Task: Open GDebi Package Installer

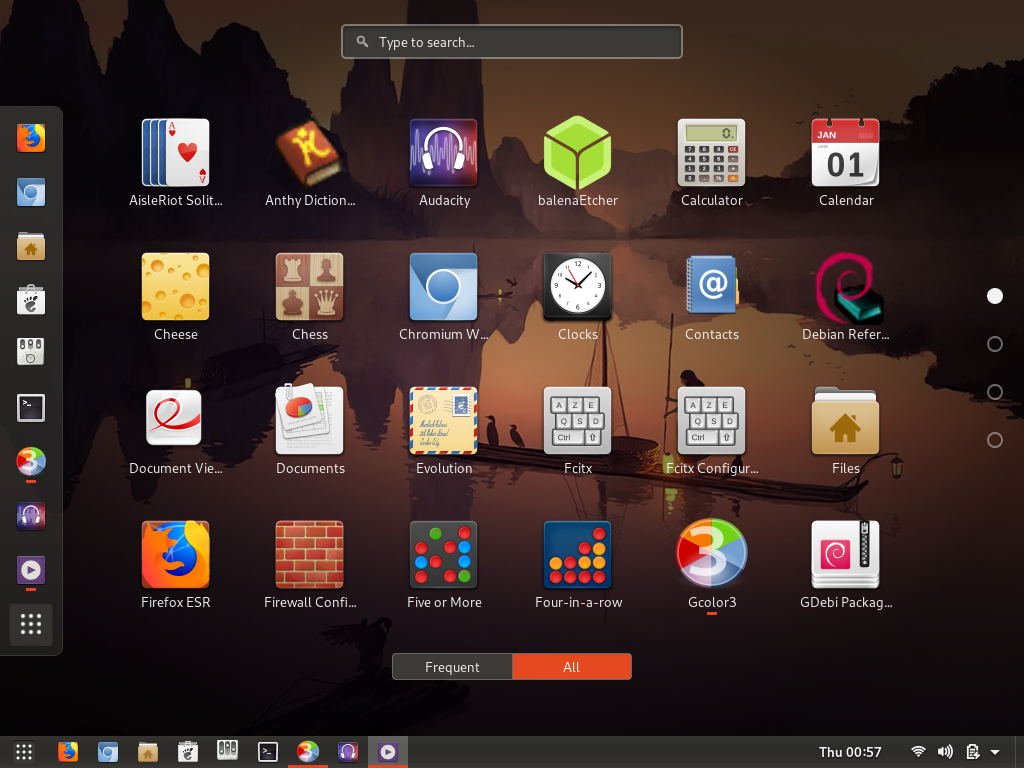Action: [x=846, y=565]
